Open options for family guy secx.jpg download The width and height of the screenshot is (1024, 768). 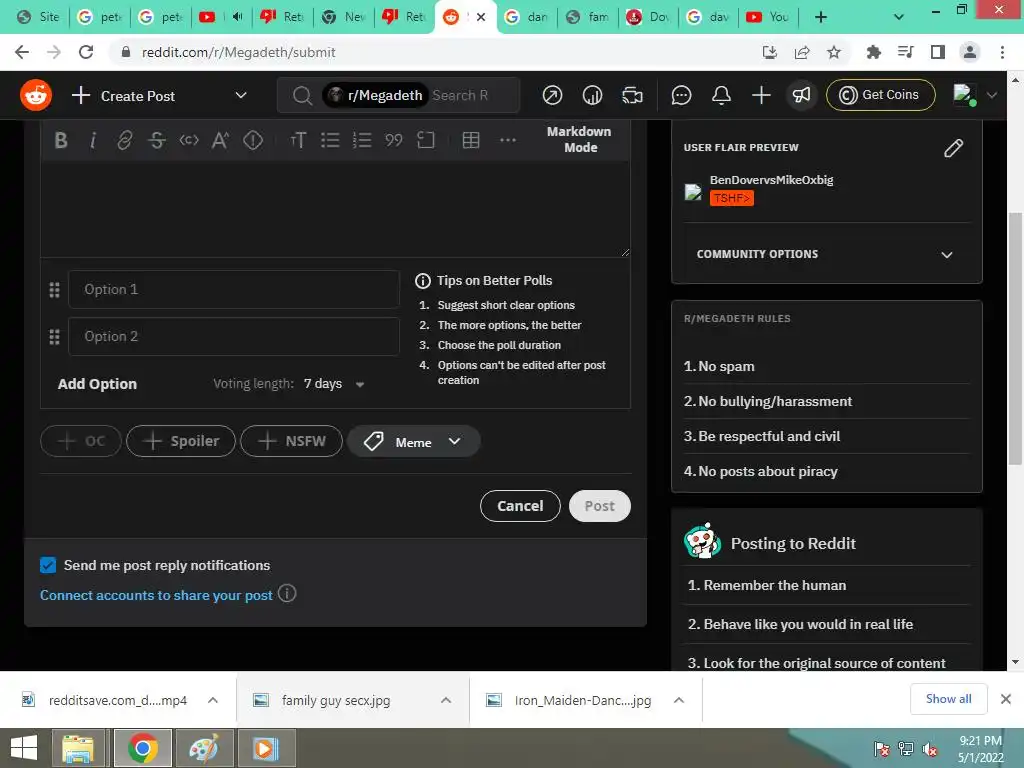coord(446,700)
